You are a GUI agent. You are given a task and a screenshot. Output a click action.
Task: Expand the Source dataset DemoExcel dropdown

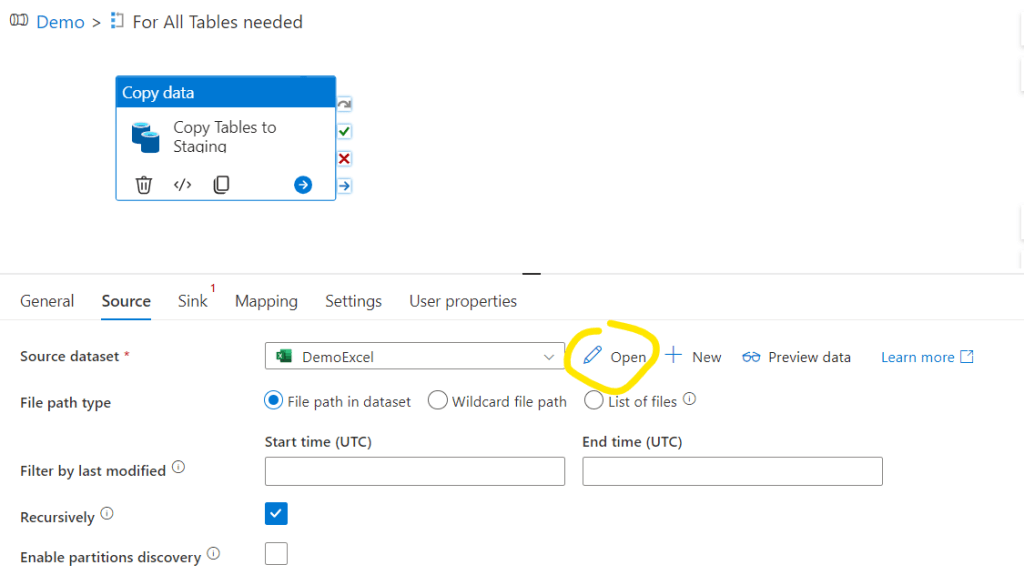point(548,357)
